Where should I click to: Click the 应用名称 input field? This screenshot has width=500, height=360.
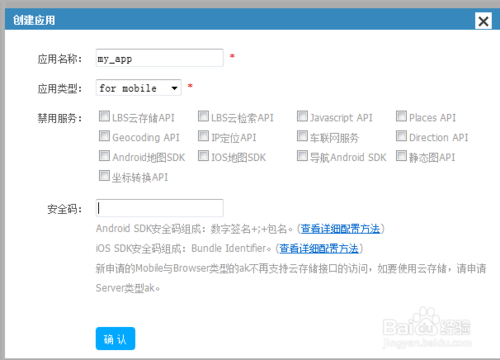click(159, 58)
